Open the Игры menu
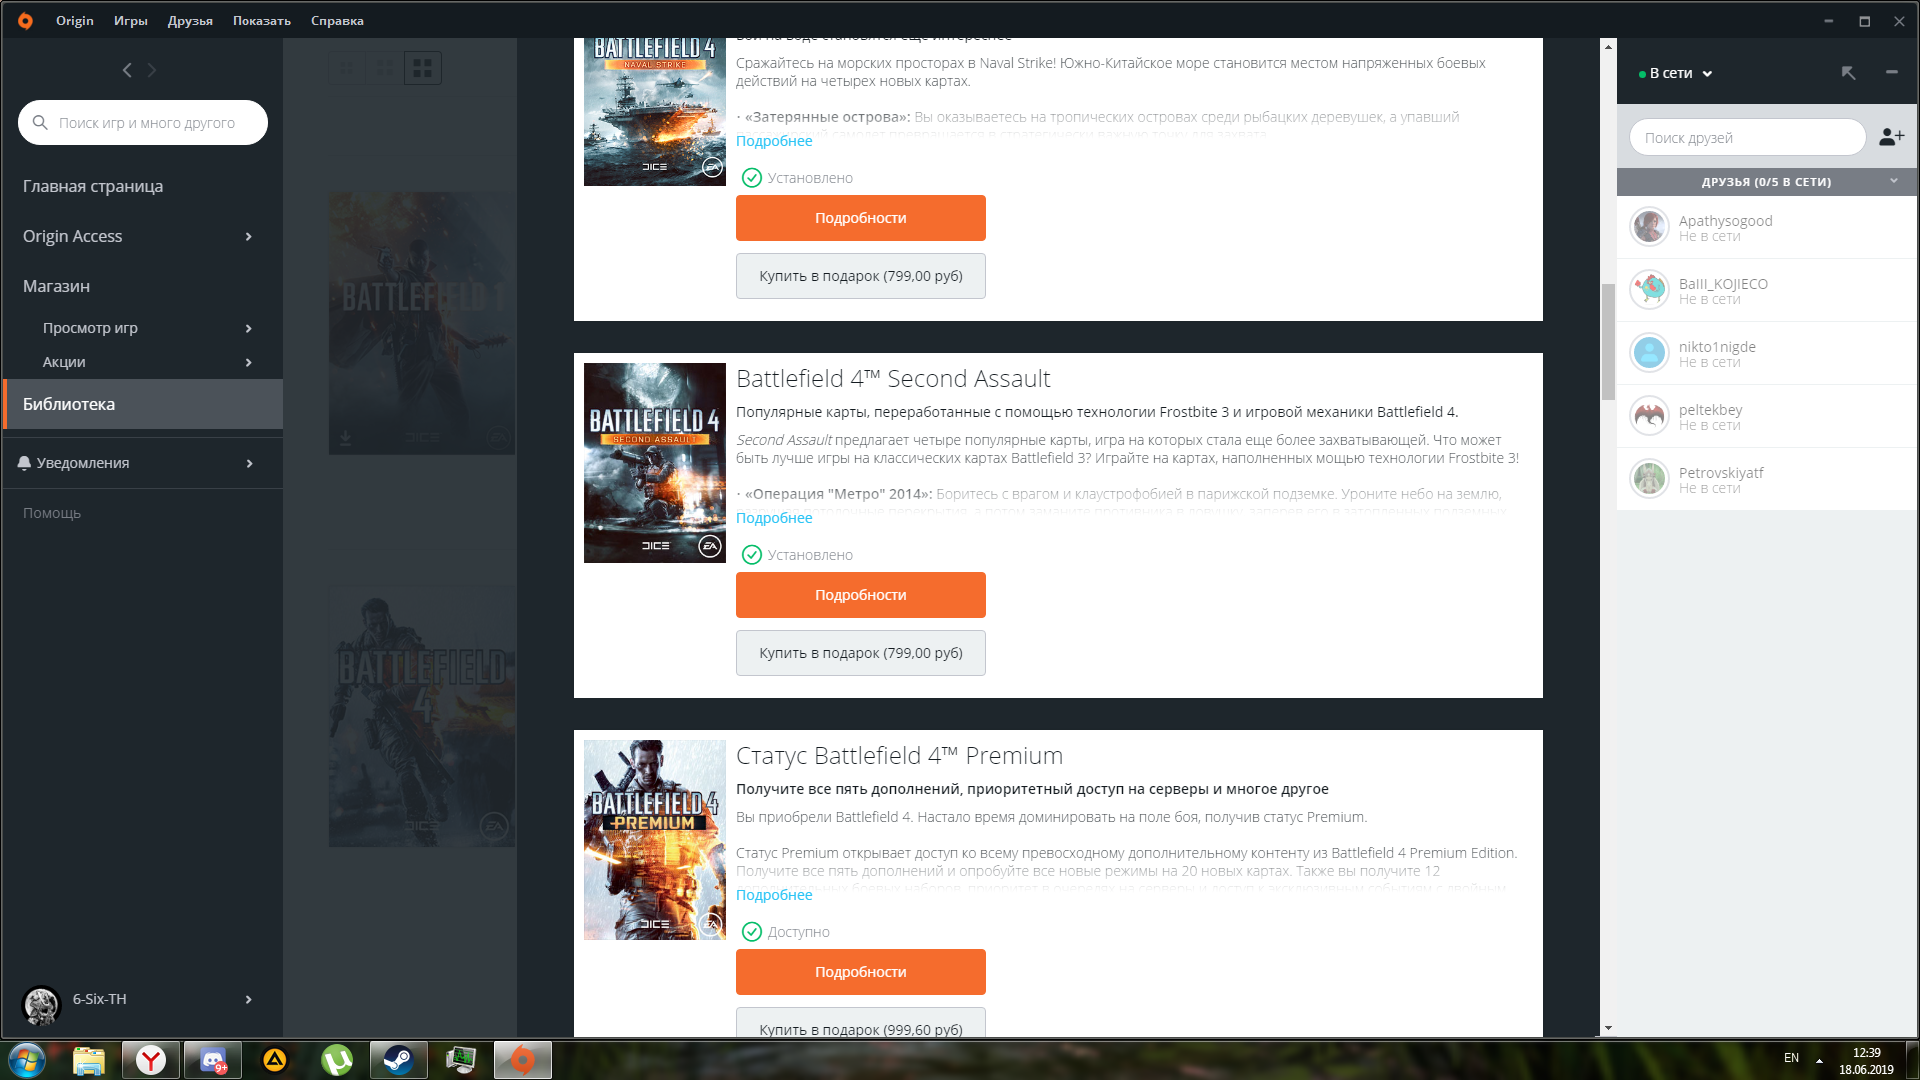Viewport: 1920px width, 1080px height. pos(131,20)
